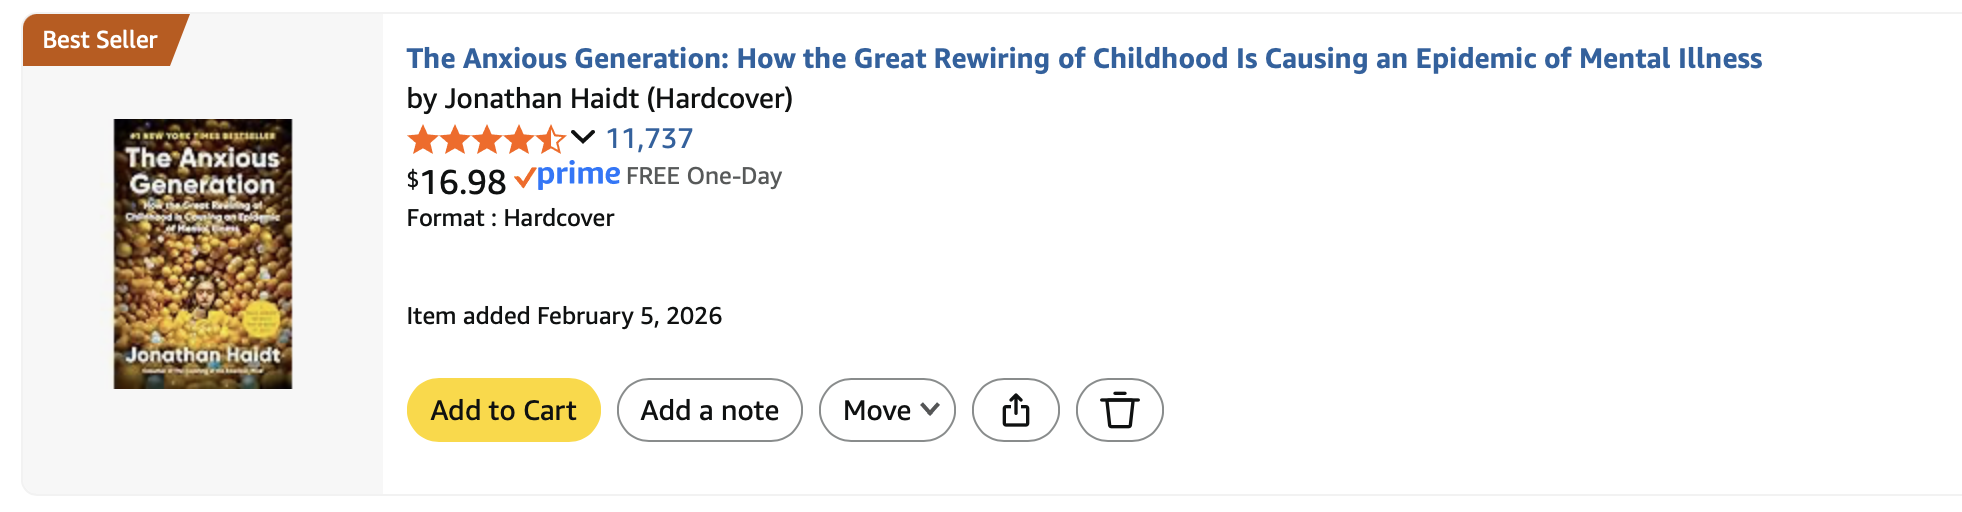Click the (Hardcover) text beside the author
Image resolution: width=1962 pixels, height=512 pixels.
coord(720,98)
